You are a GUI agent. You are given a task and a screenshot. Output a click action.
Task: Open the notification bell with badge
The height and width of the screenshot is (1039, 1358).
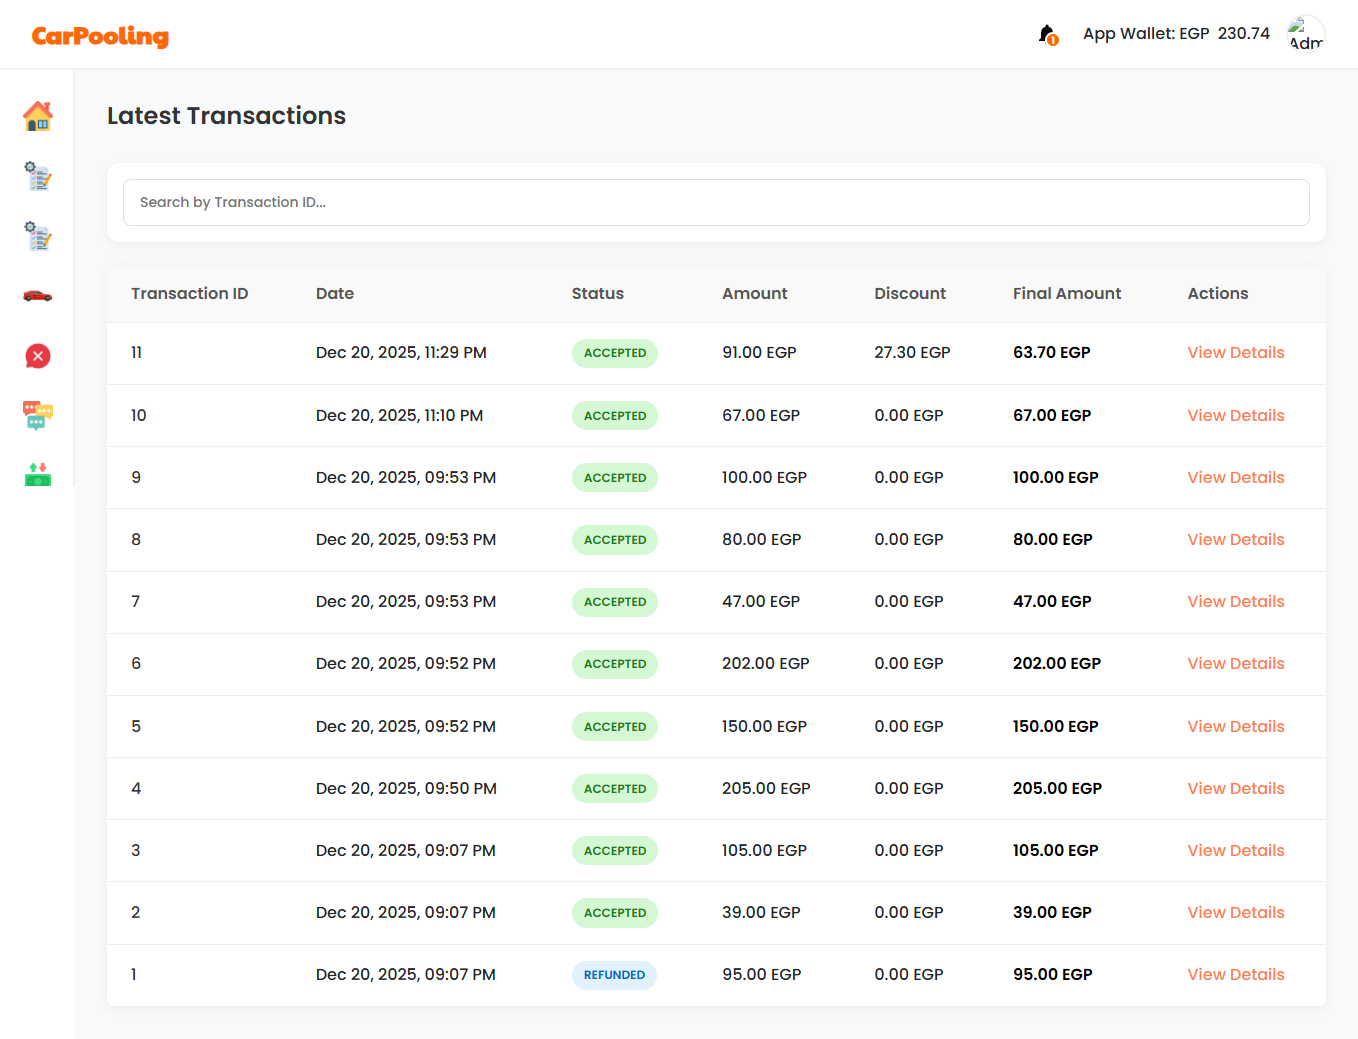pos(1047,35)
